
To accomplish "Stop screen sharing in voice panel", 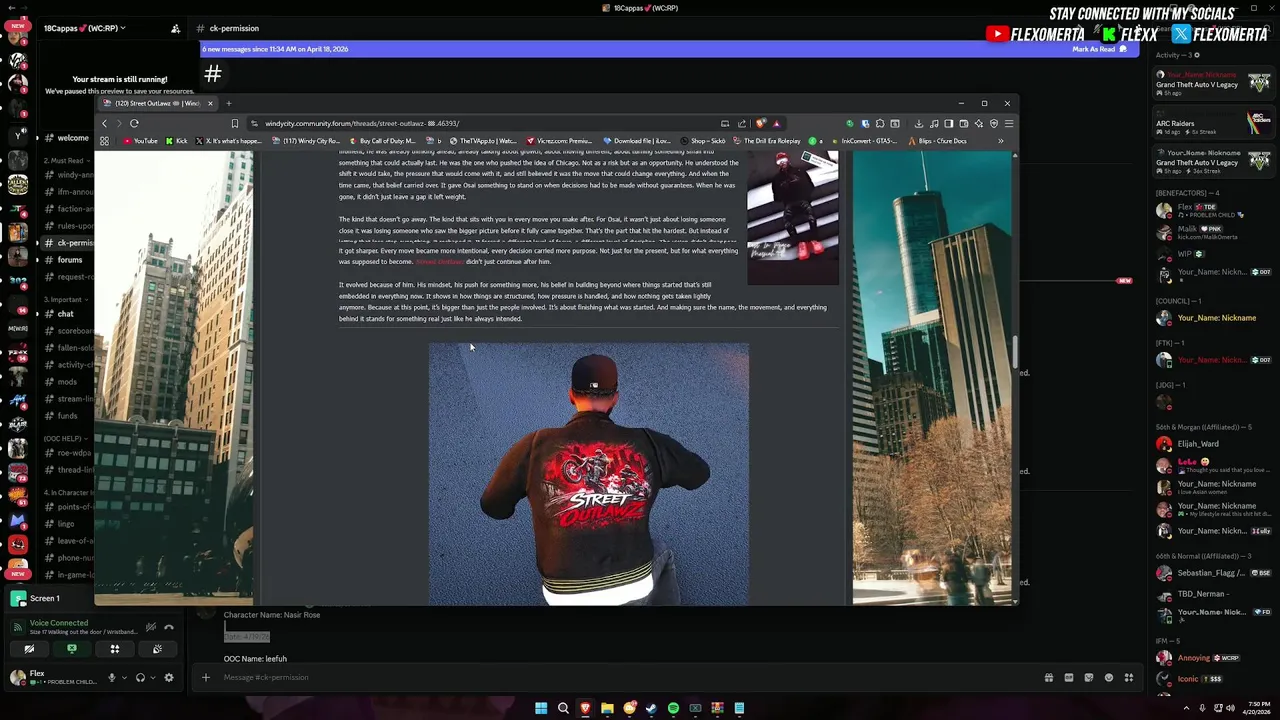I will pyautogui.click(x=72, y=649).
